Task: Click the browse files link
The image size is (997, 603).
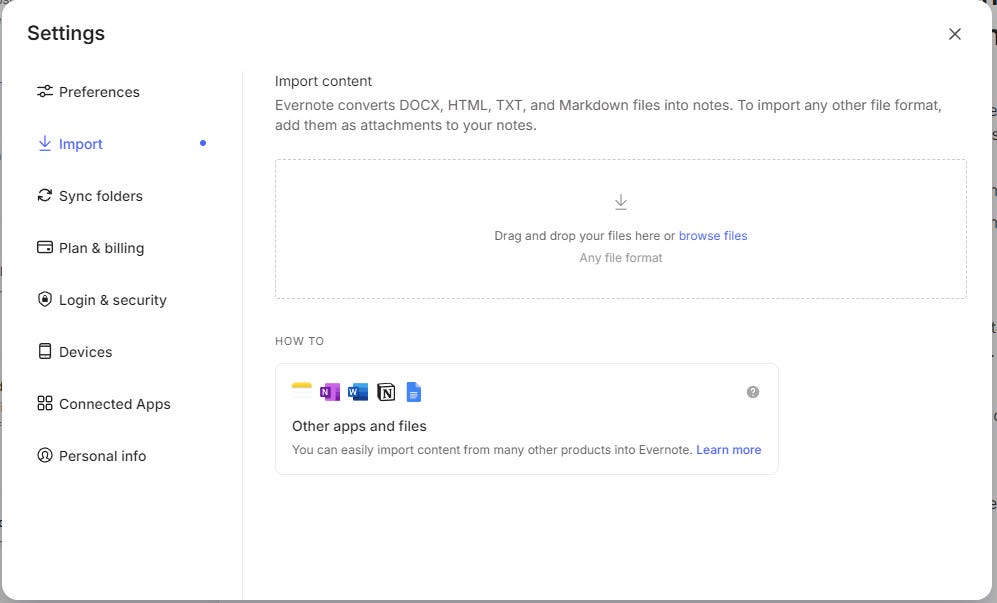Action: pyautogui.click(x=713, y=236)
